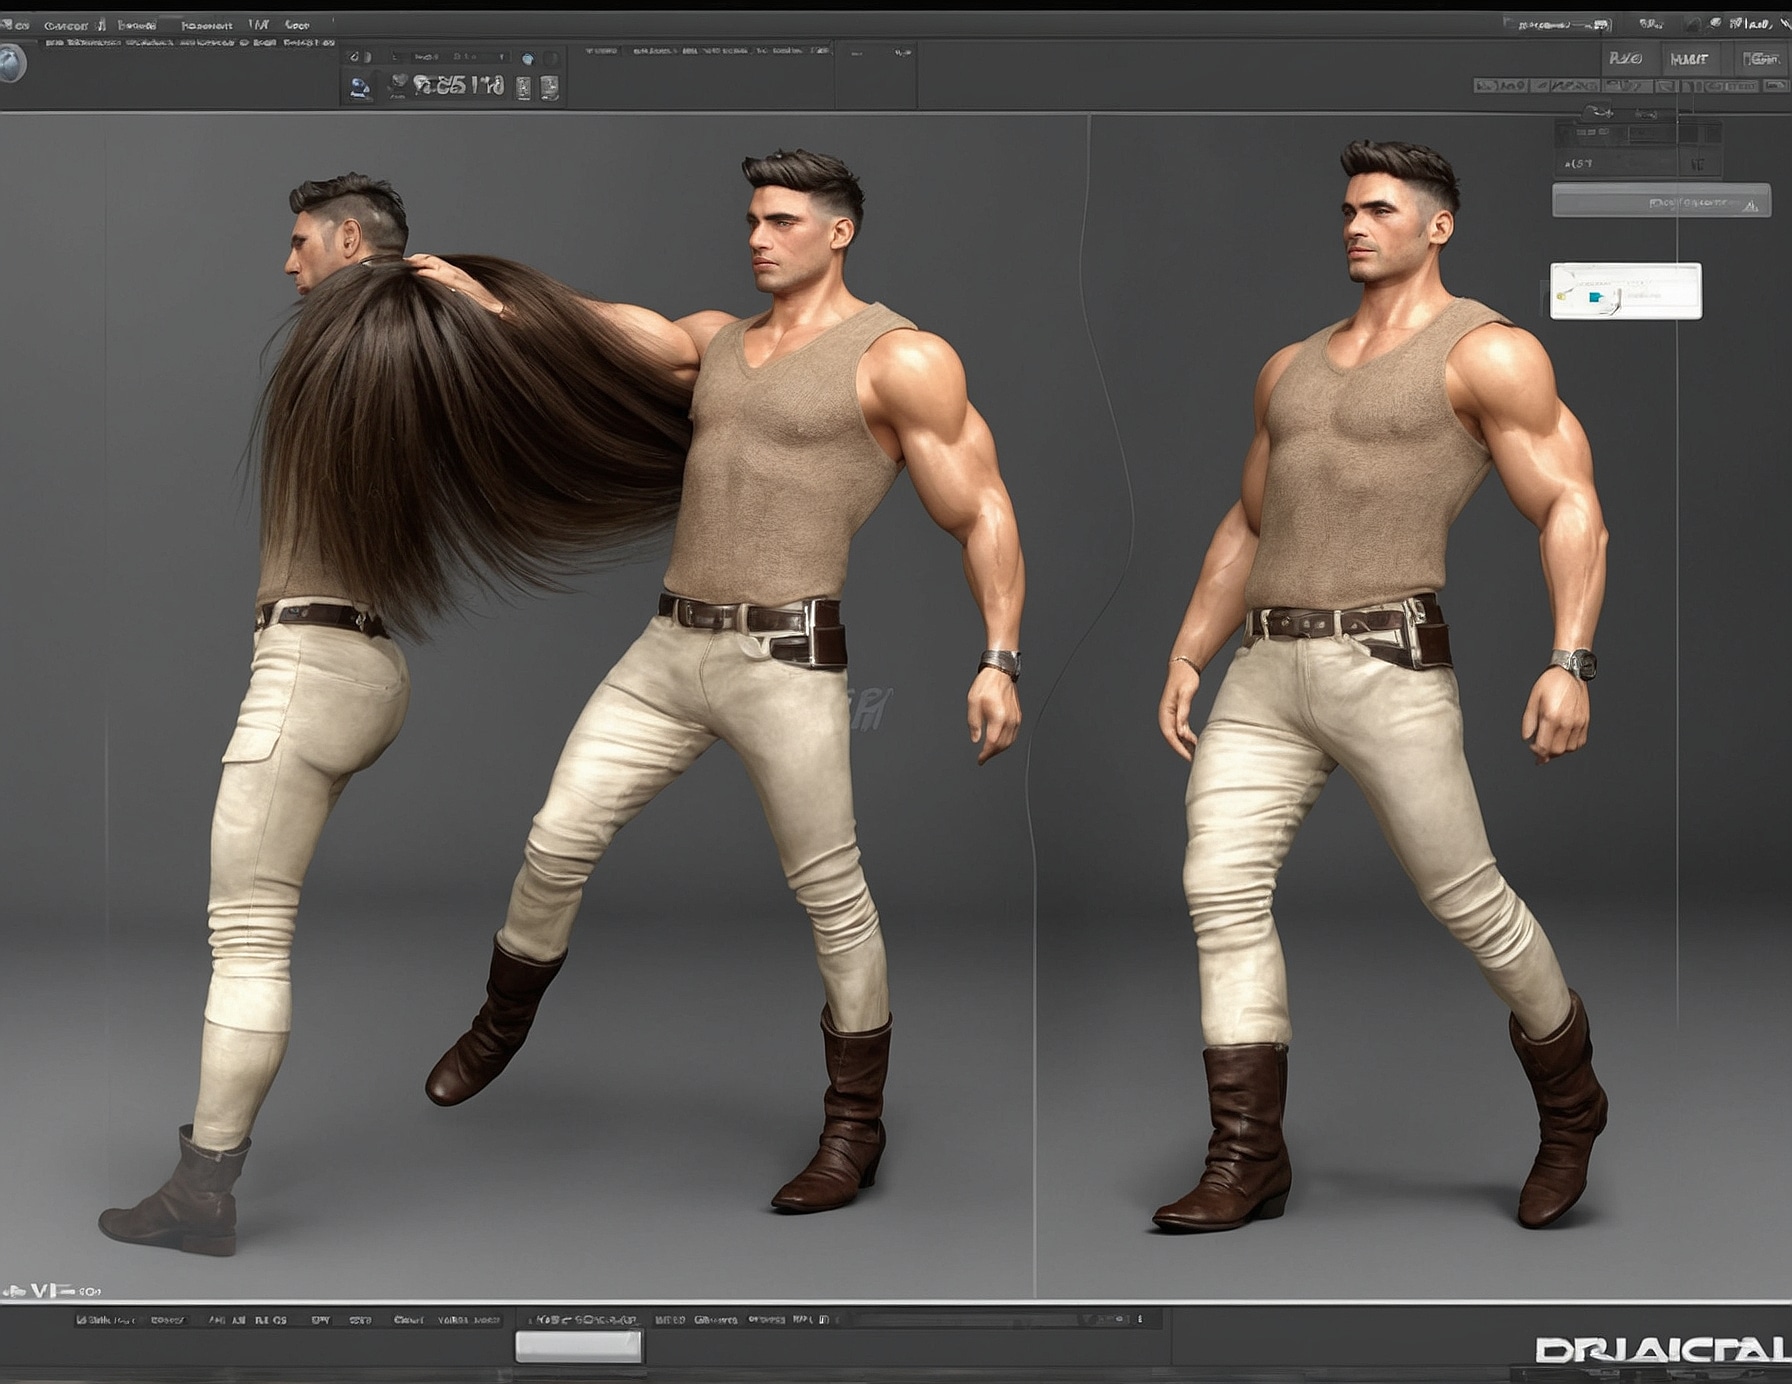Click the rightmost document icon in center toolbar

tap(549, 88)
